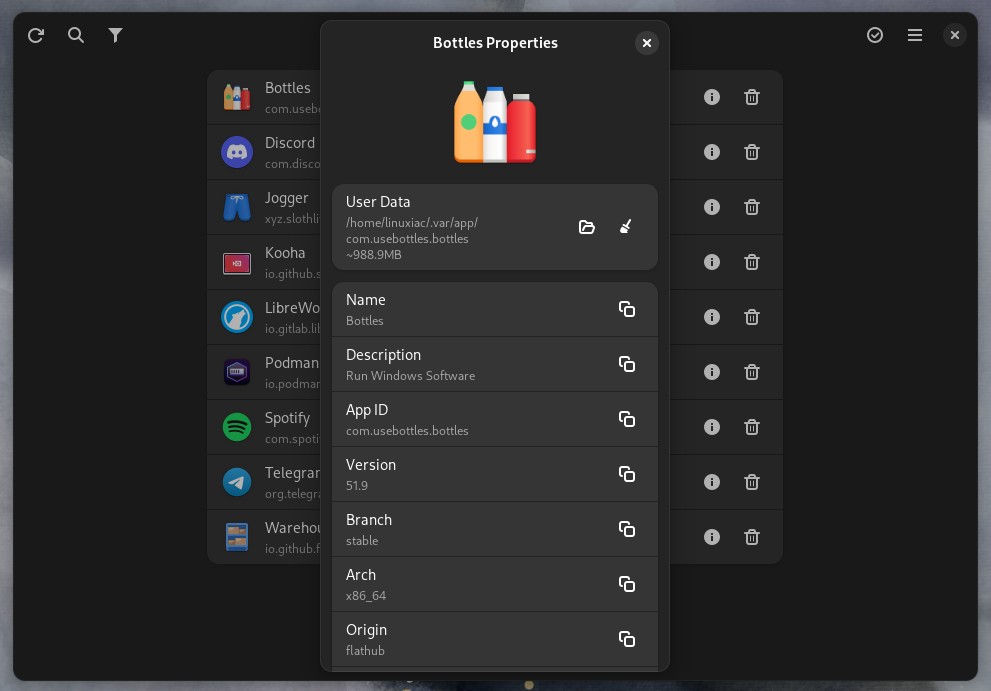Copy the Description value

point(626,364)
